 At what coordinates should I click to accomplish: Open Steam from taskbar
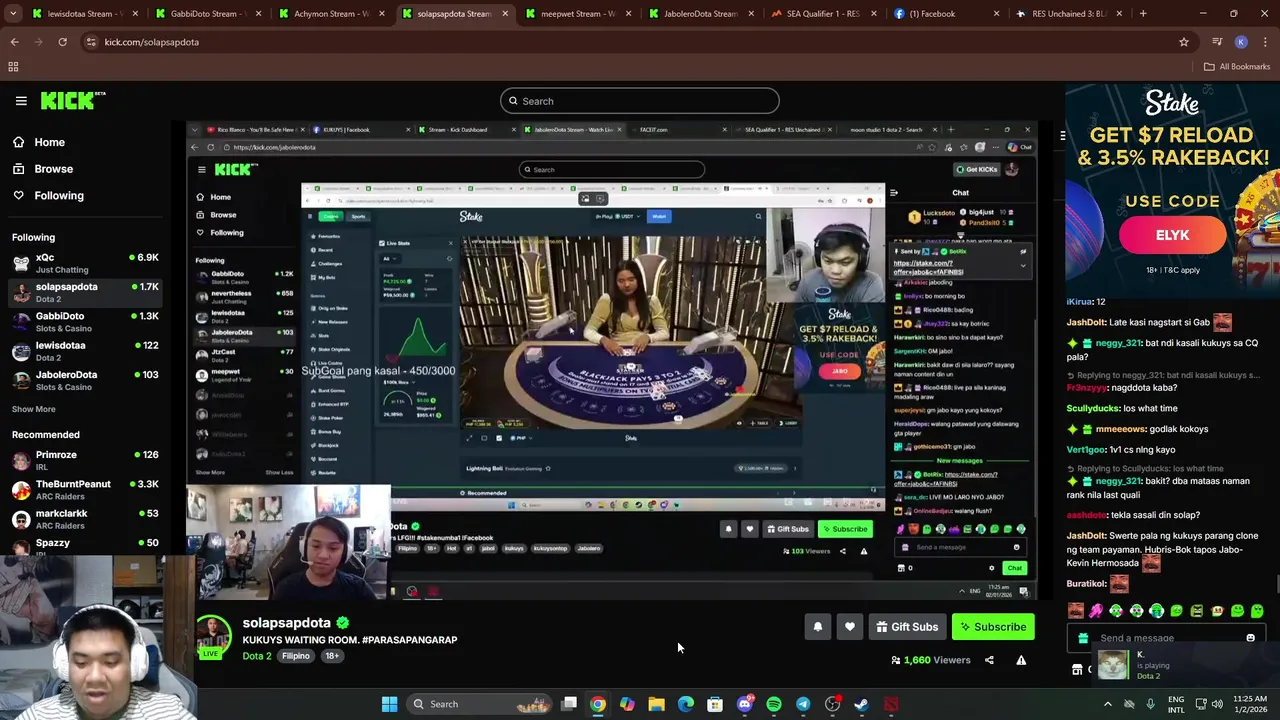[x=862, y=704]
